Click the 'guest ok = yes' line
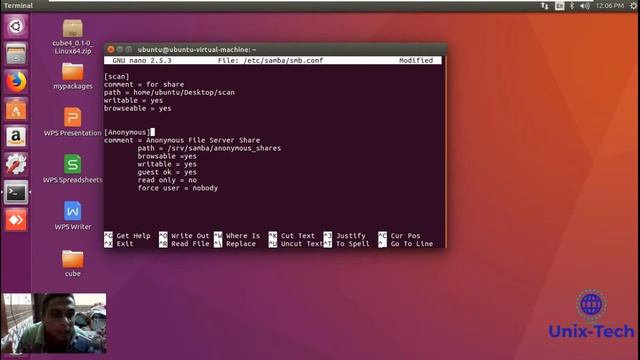The image size is (640, 360). pyautogui.click(x=167, y=172)
